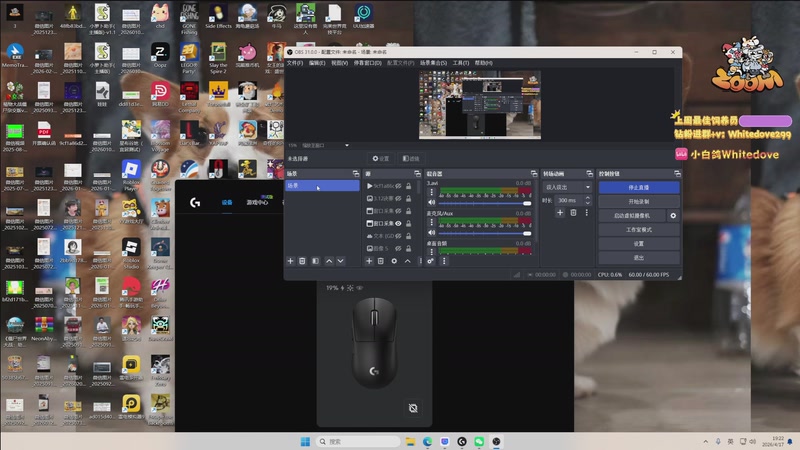Click the Logitech G HUB logo
800x450 pixels.
[193, 201]
